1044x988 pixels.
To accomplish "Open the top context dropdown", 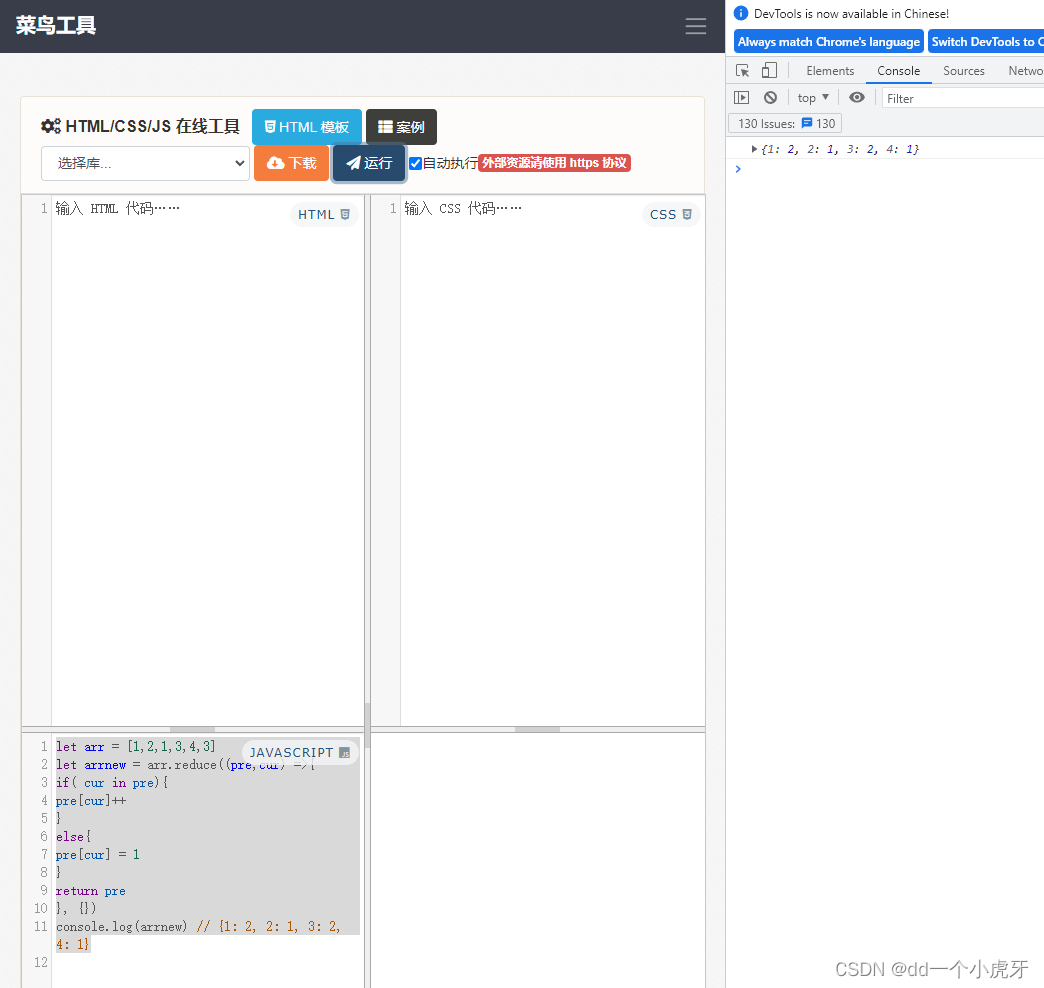I will [x=813, y=98].
